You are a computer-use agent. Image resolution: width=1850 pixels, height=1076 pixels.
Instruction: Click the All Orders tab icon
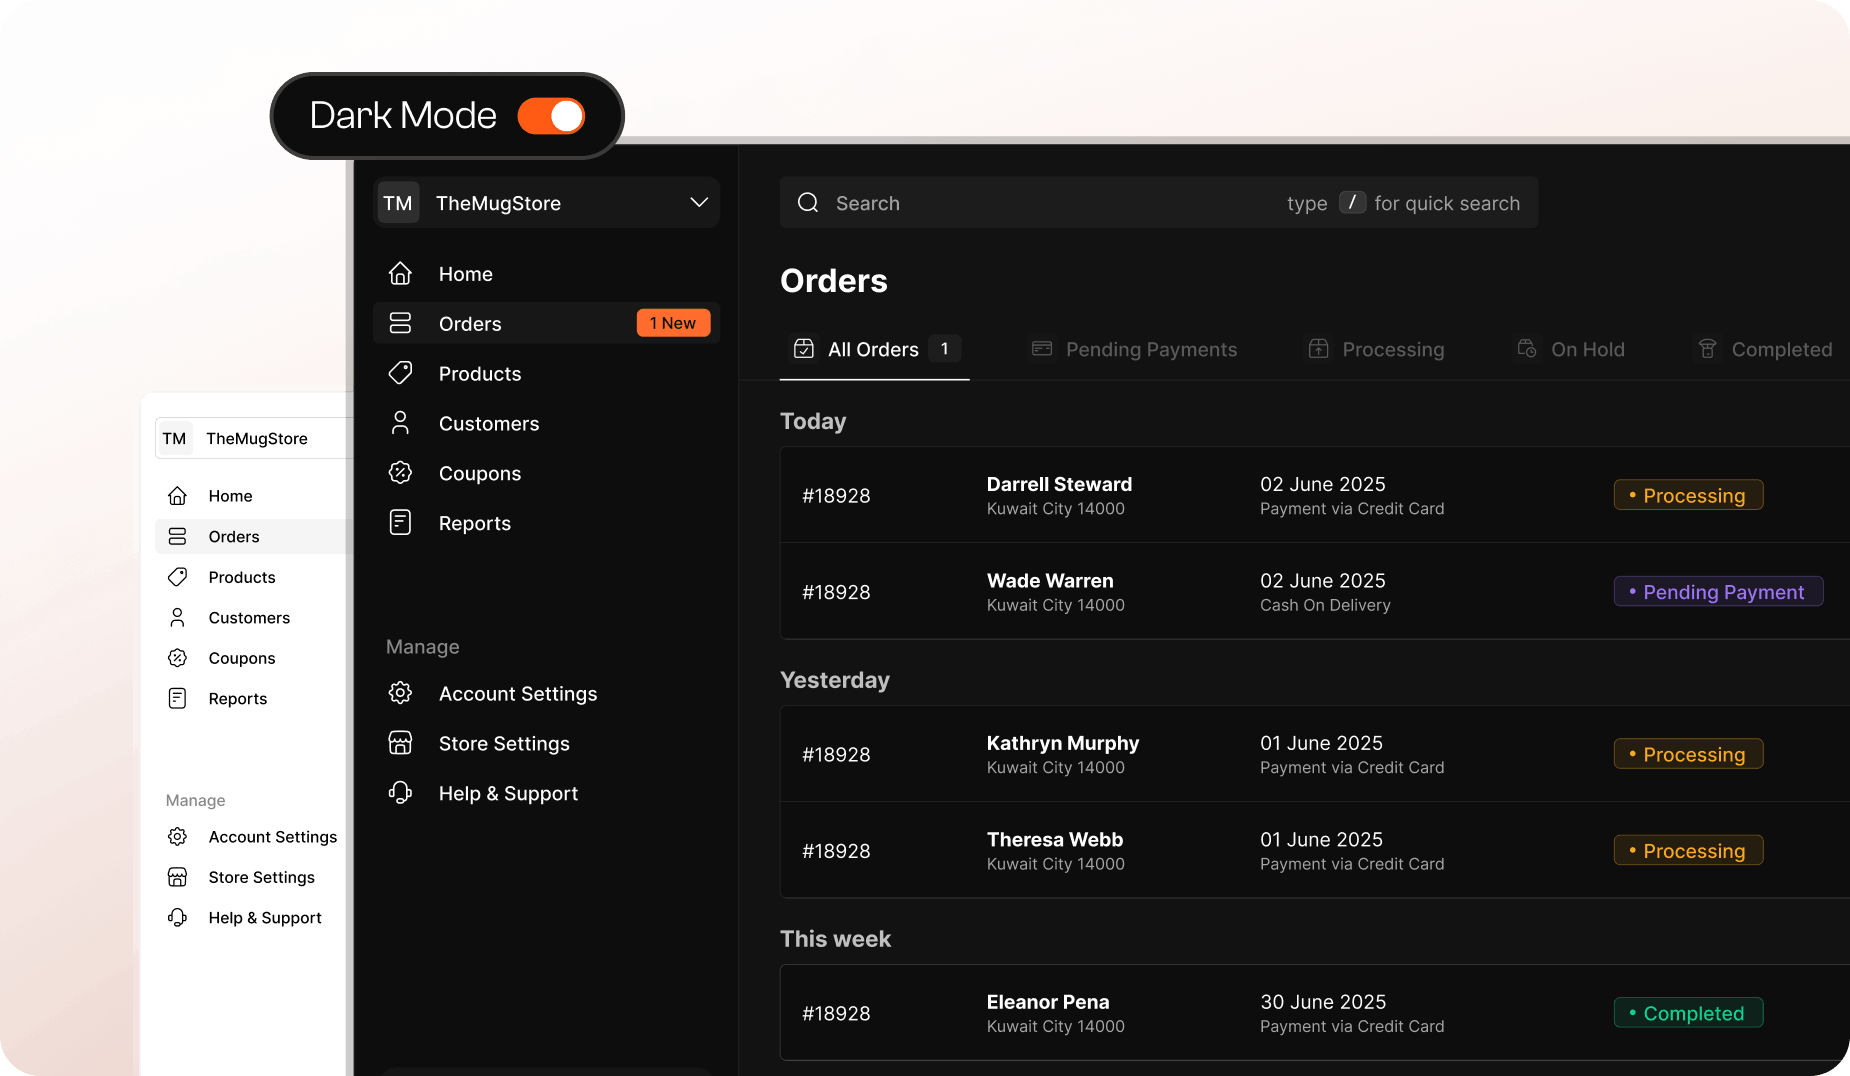(x=804, y=348)
